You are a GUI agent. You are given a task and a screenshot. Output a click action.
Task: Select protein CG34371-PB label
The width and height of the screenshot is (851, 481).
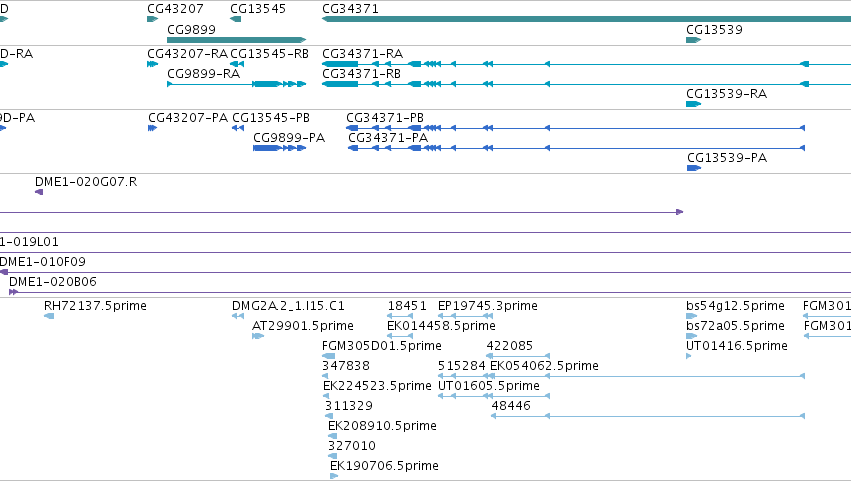click(x=385, y=118)
